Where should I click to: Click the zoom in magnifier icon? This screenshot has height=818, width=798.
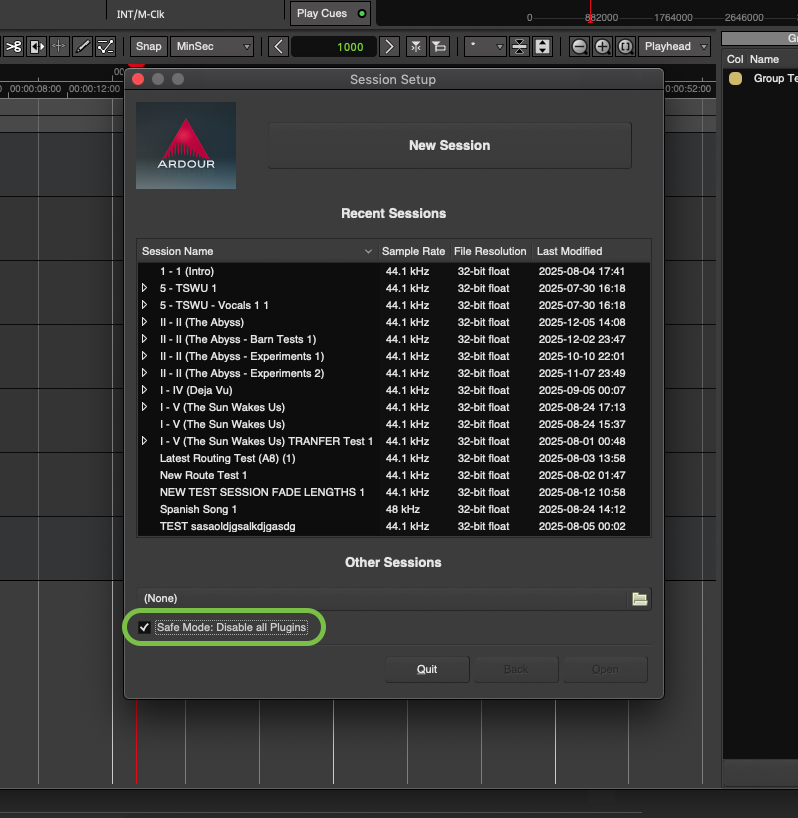click(602, 47)
